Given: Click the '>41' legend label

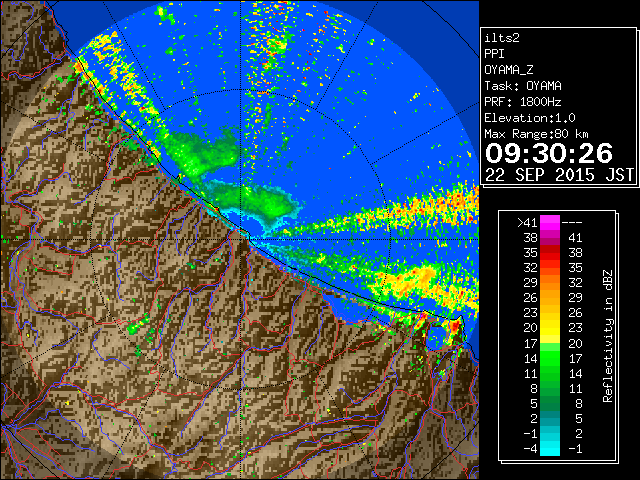Looking at the screenshot, I should click(527, 222).
